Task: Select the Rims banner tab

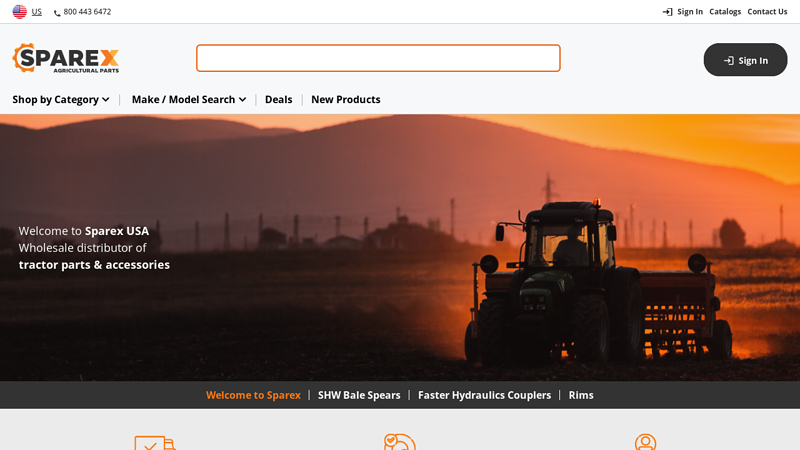Action: (x=581, y=395)
